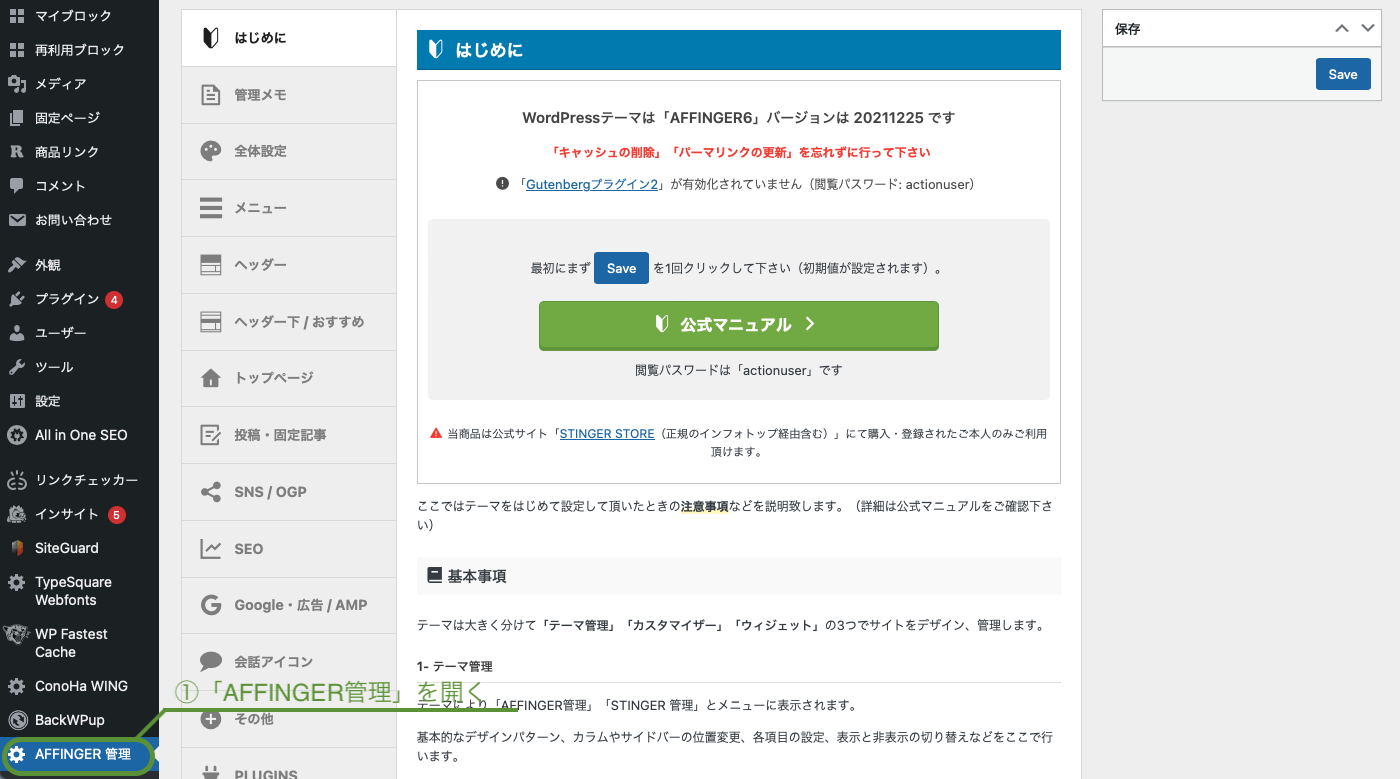Click the Save button in 保存 panel
The image size is (1400, 779).
1343,74
